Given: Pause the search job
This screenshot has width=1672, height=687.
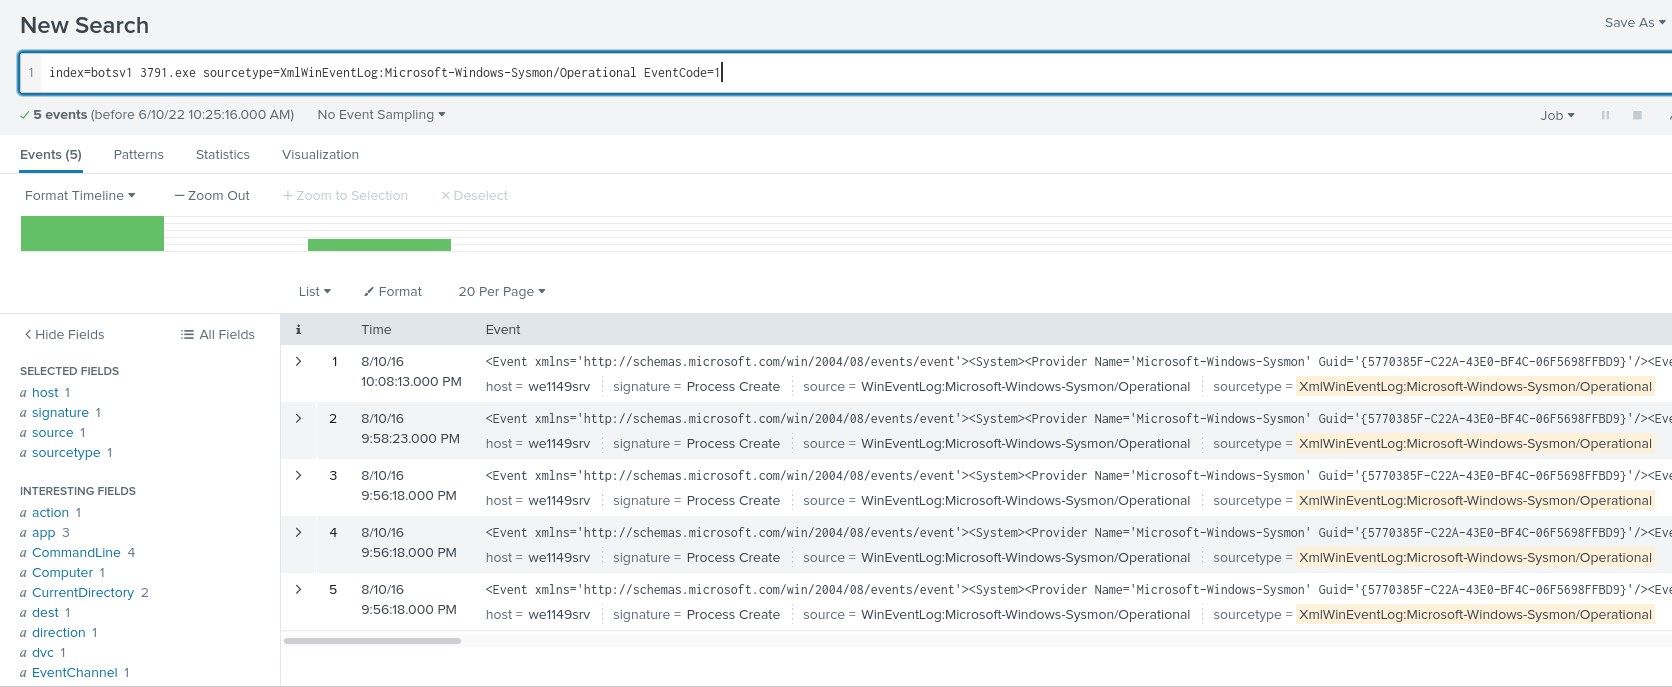Looking at the screenshot, I should tap(1605, 115).
